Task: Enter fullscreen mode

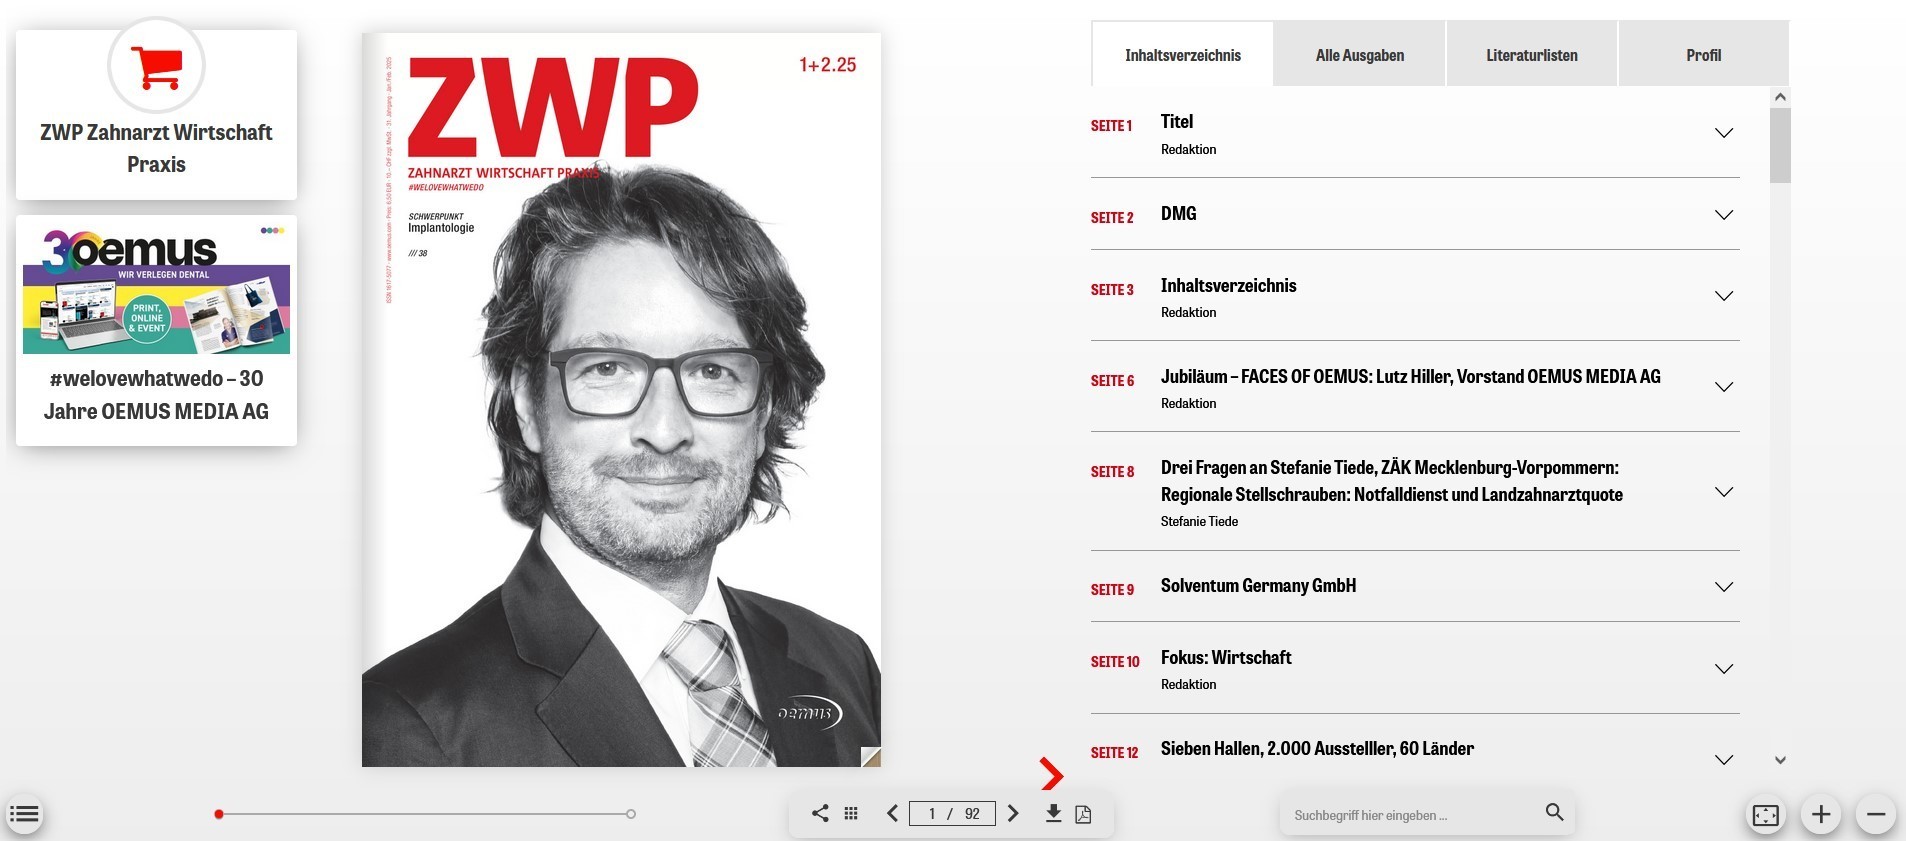Action: pyautogui.click(x=1766, y=815)
